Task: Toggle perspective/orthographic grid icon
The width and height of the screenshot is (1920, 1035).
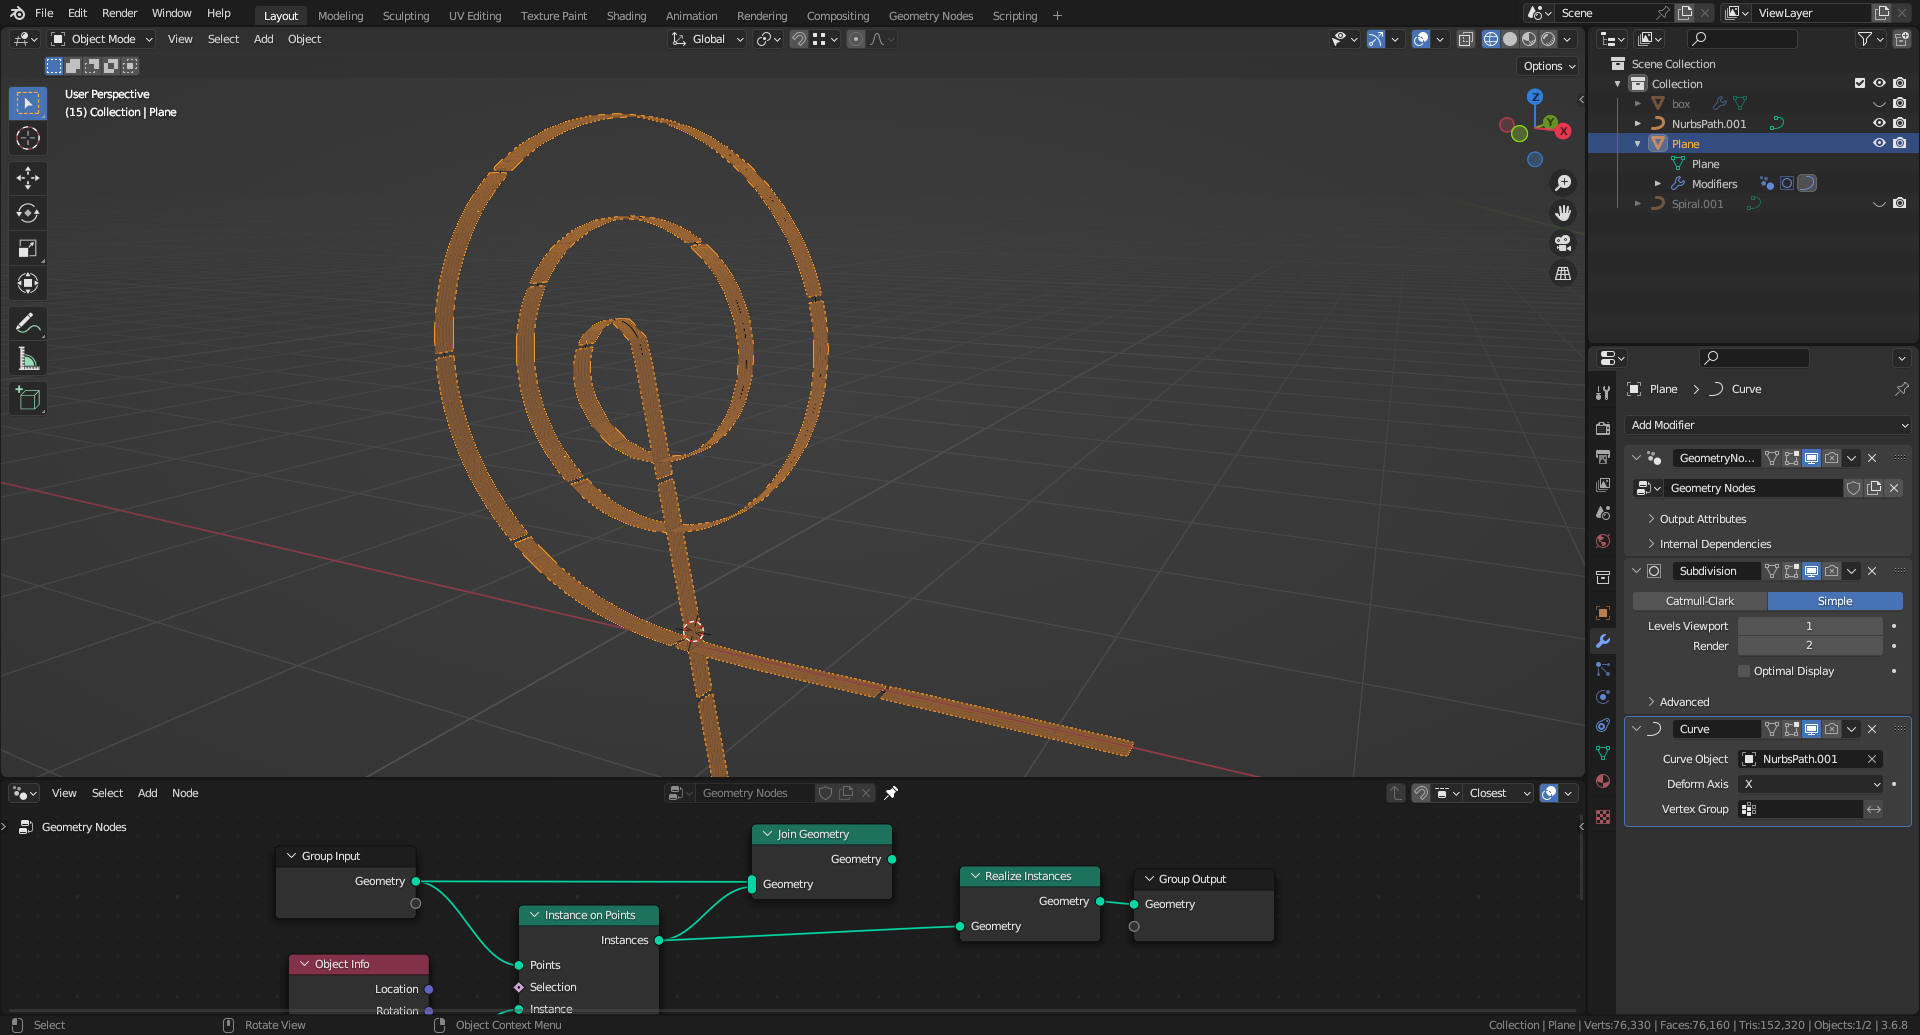Action: [x=1563, y=273]
